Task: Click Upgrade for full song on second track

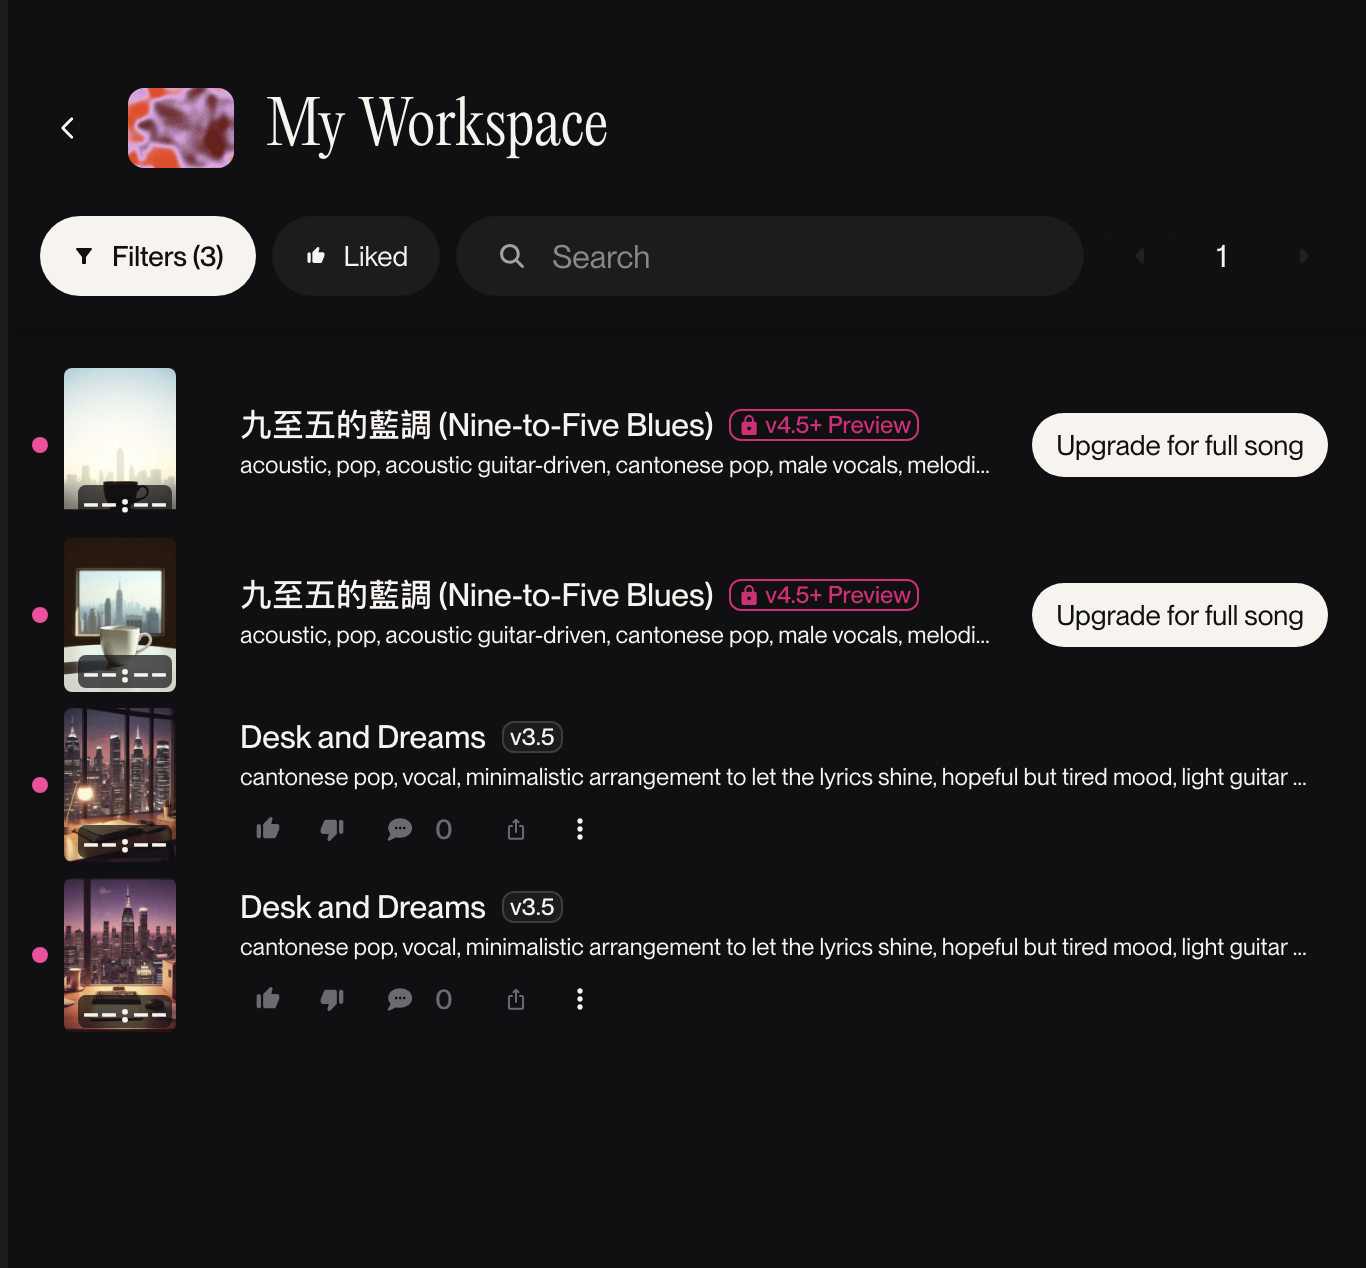Action: click(1179, 616)
